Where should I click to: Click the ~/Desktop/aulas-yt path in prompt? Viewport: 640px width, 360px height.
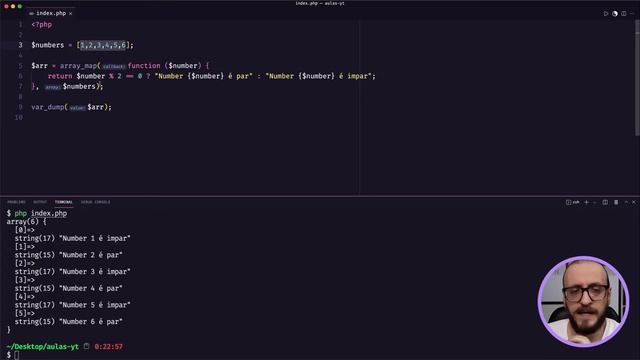pos(42,347)
